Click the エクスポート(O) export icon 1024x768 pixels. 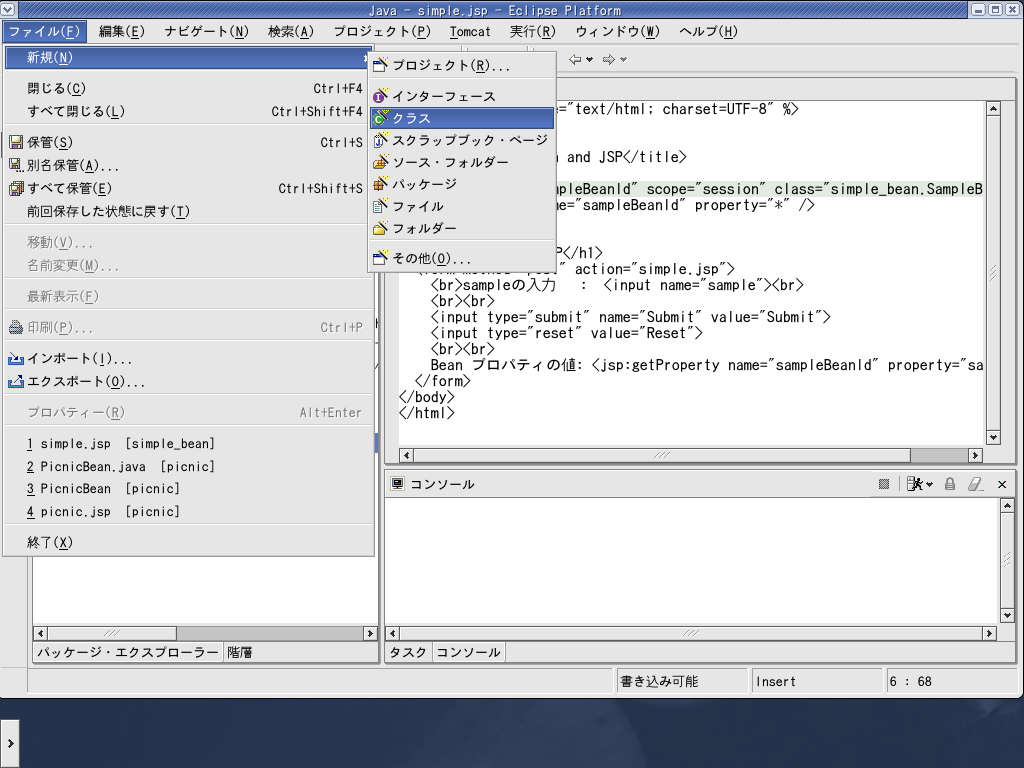tap(16, 381)
